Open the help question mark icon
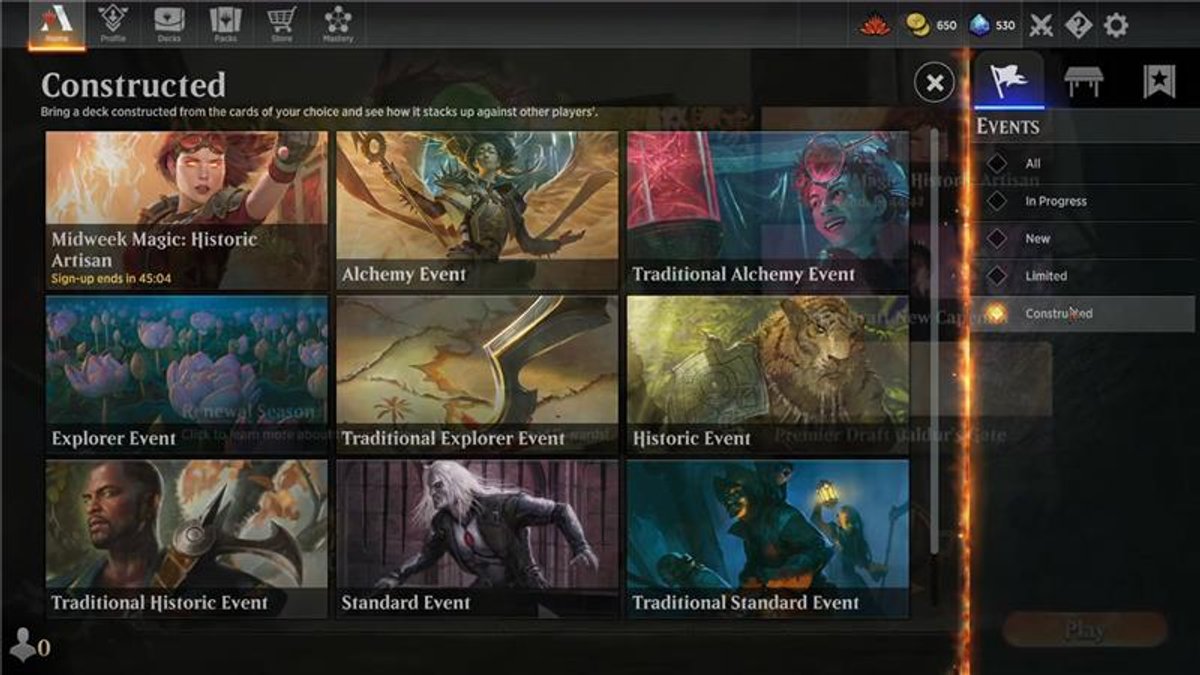This screenshot has height=675, width=1200. click(1078, 25)
